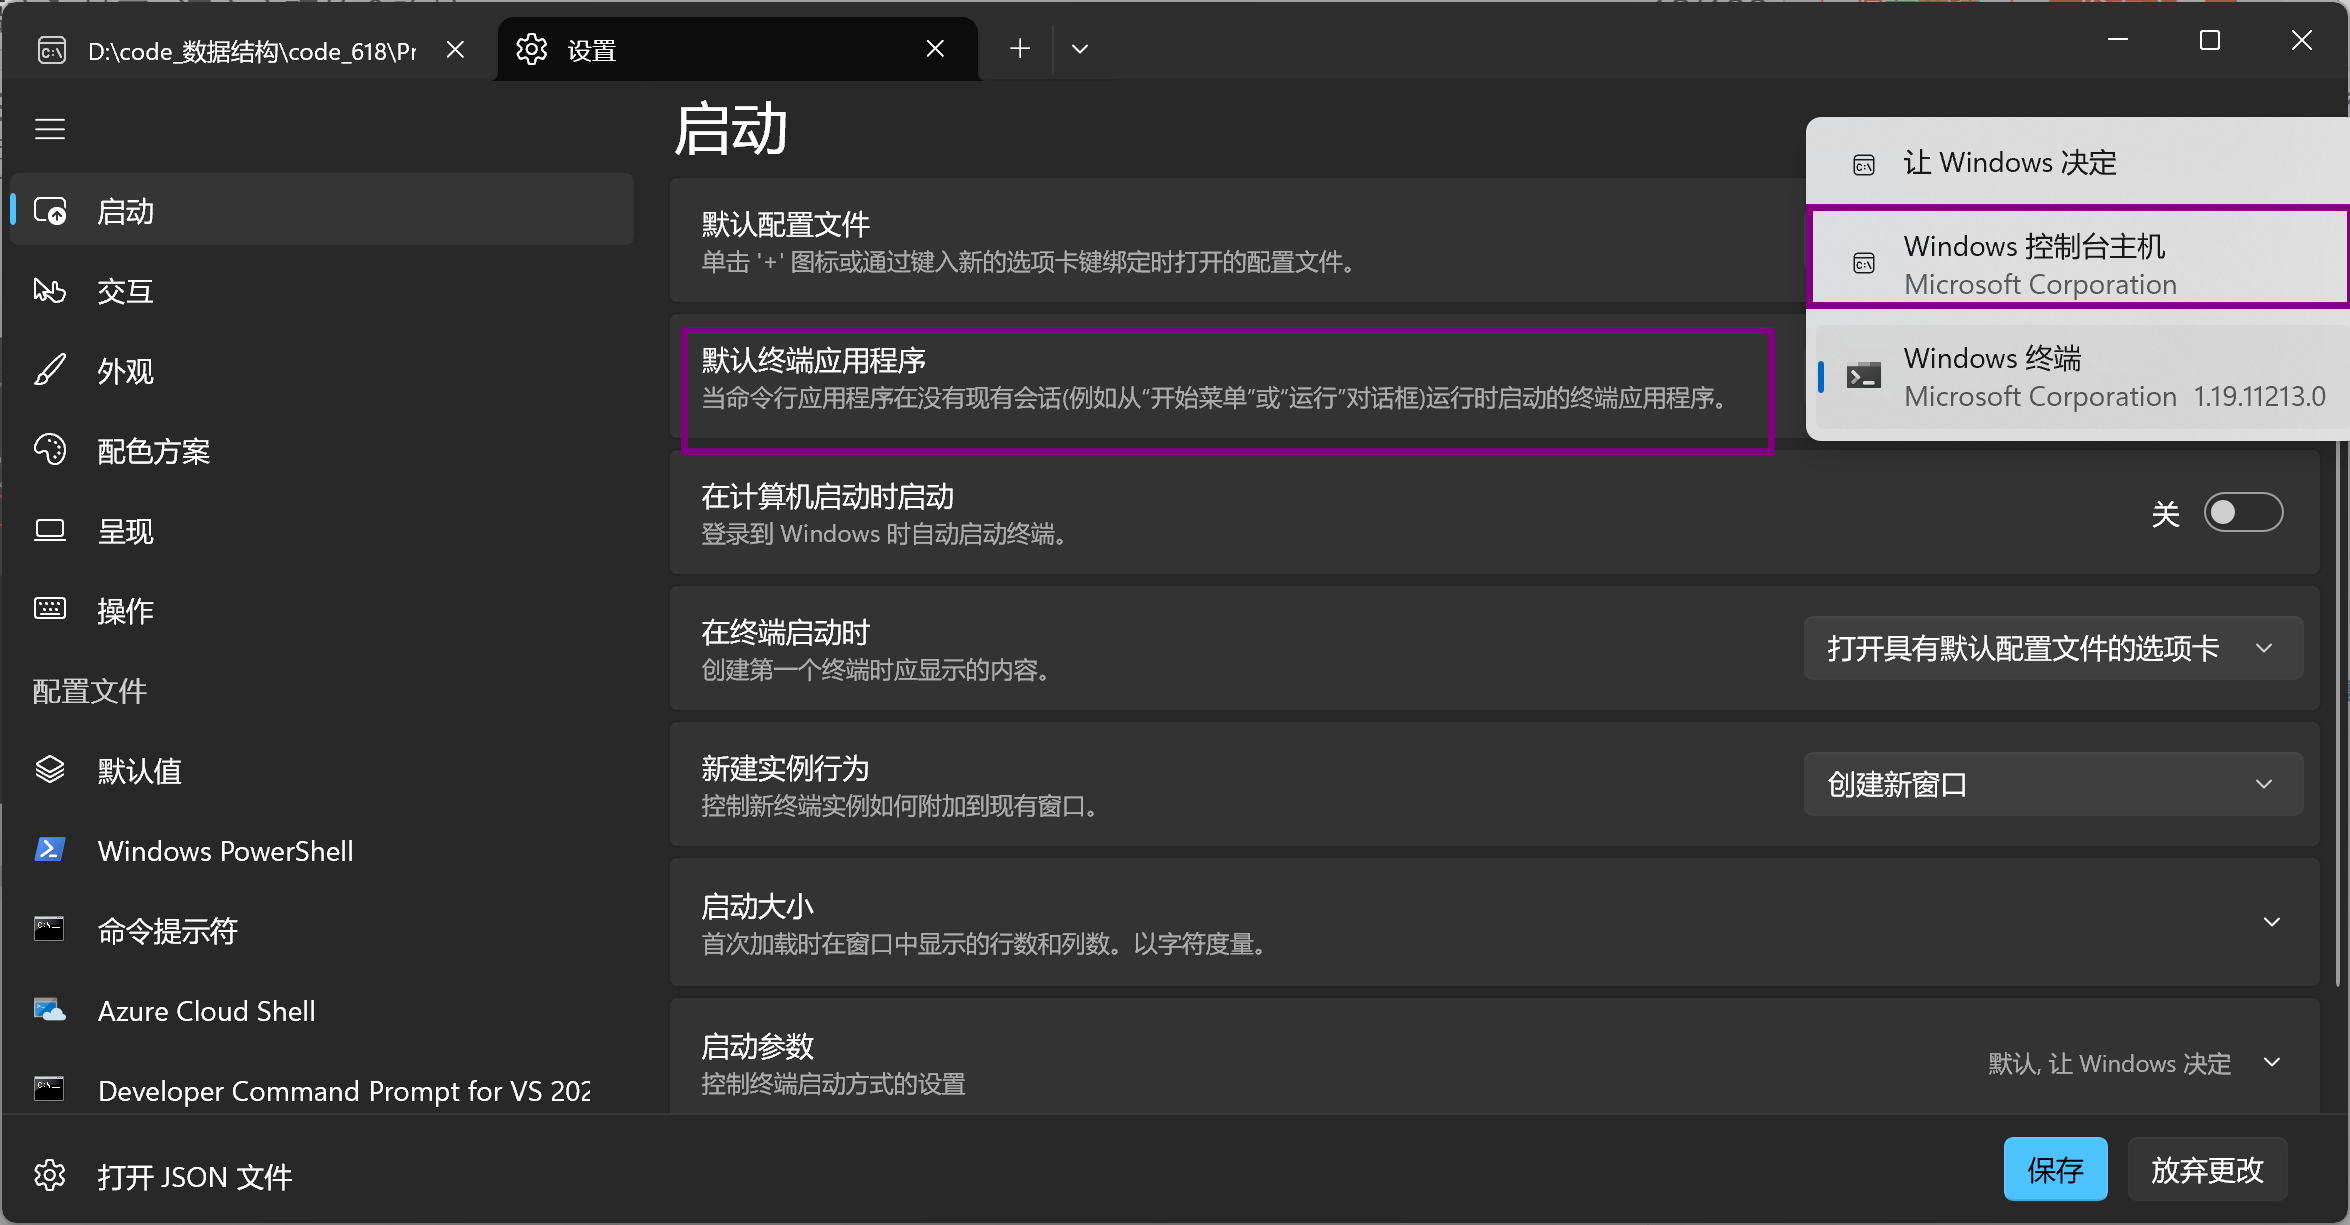Toggle the 在计算机启动时启动 switch

2243,513
